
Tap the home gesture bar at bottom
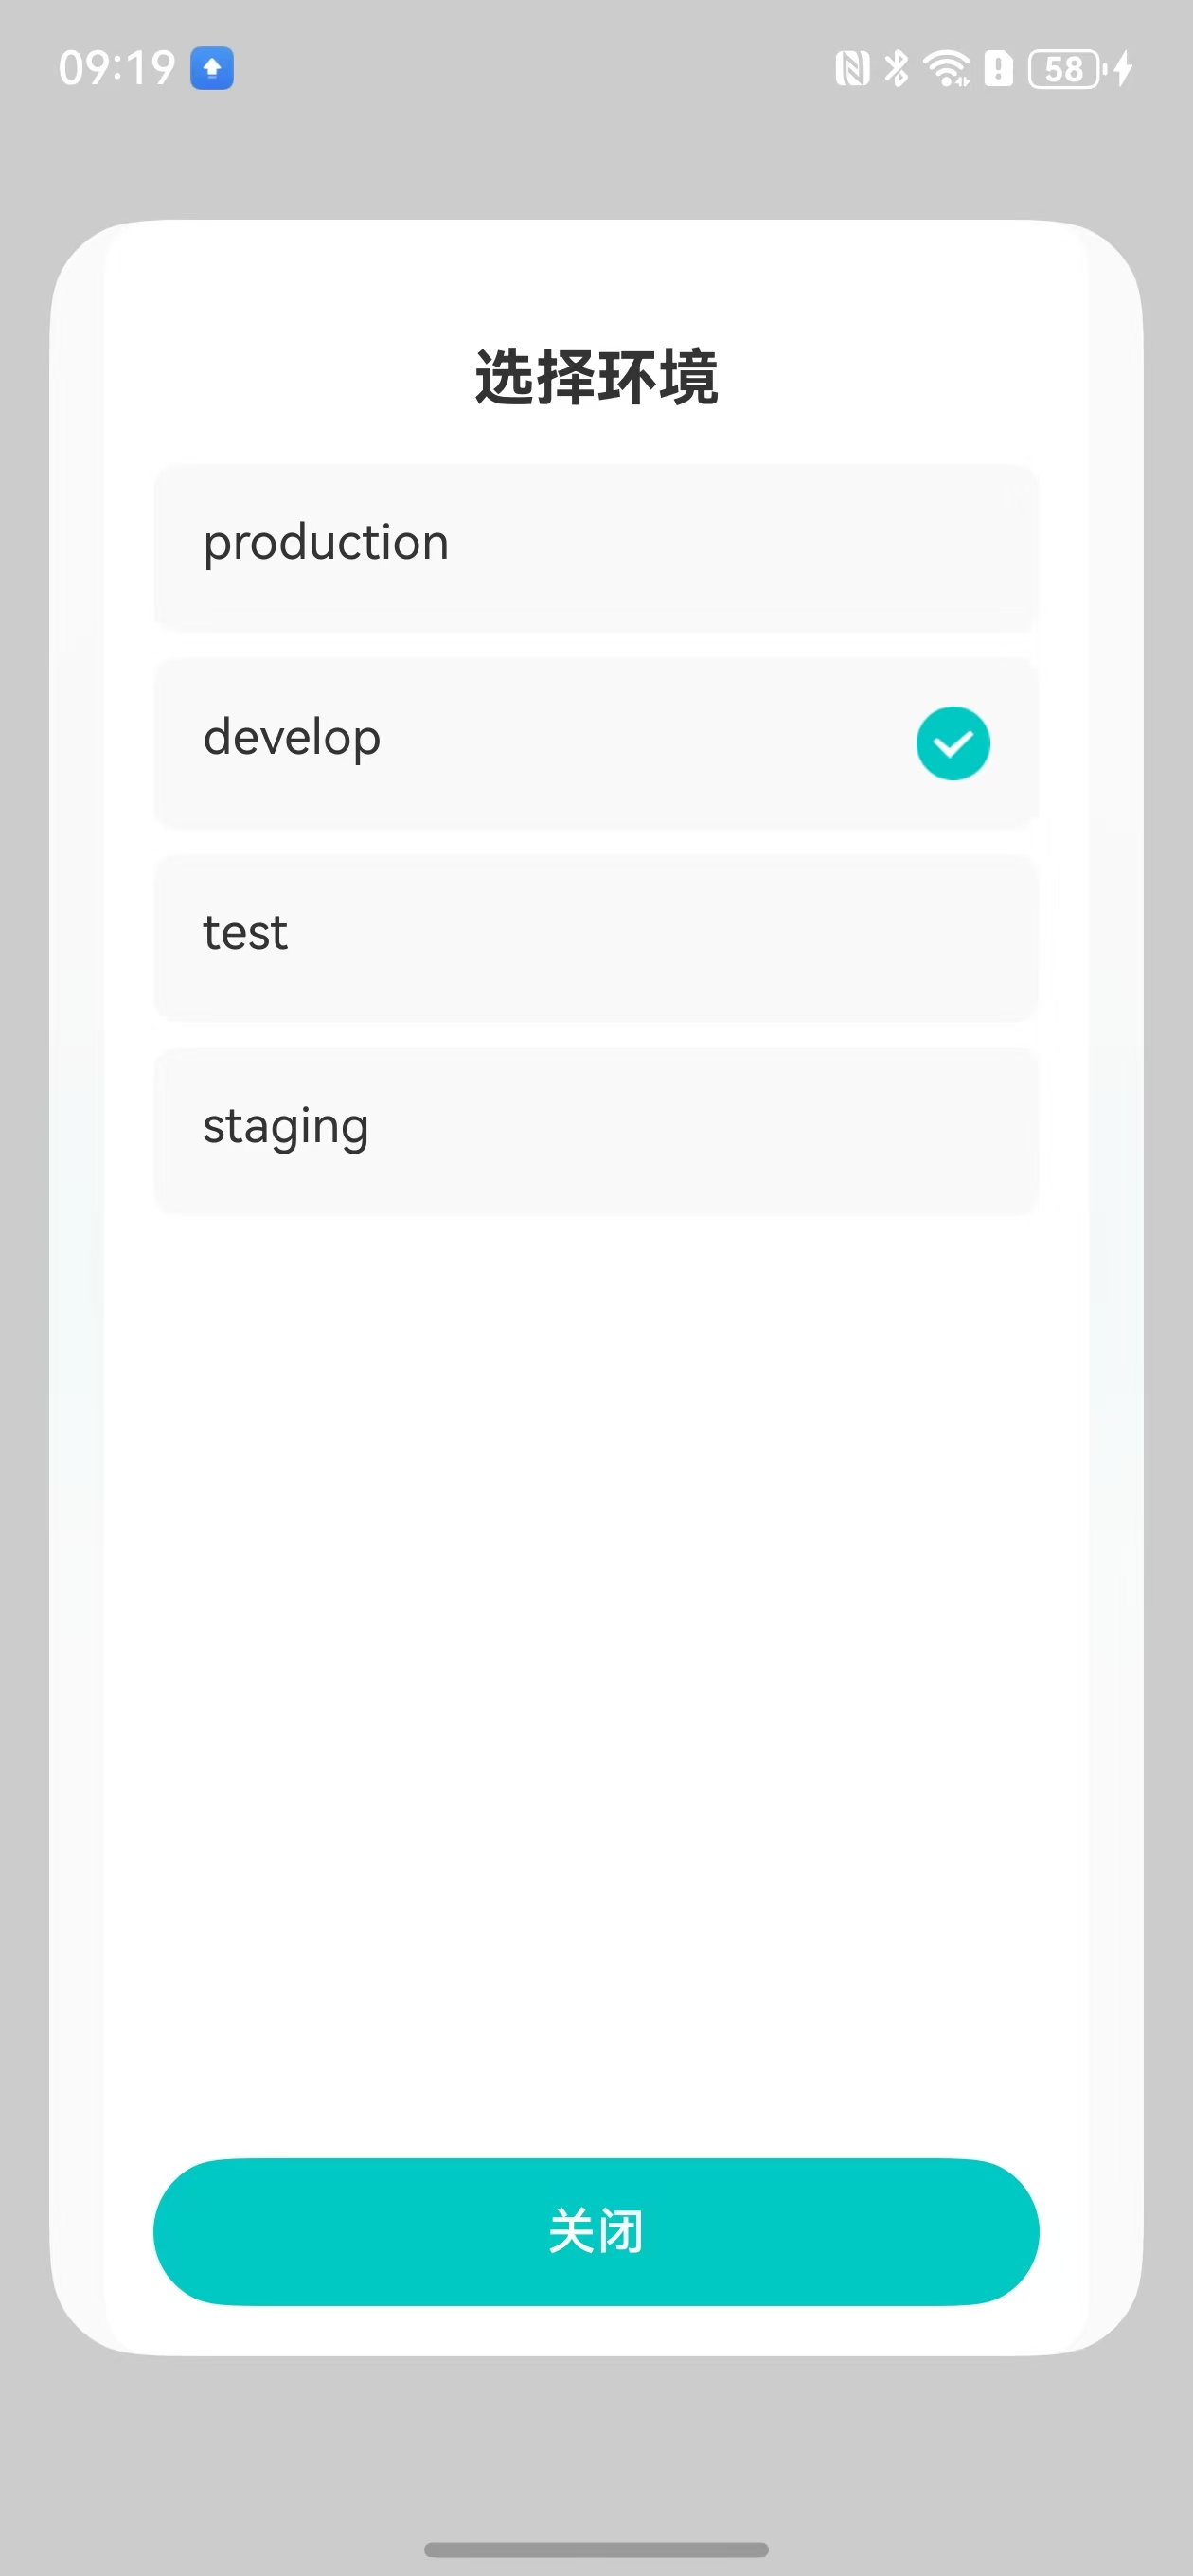(x=596, y=2549)
